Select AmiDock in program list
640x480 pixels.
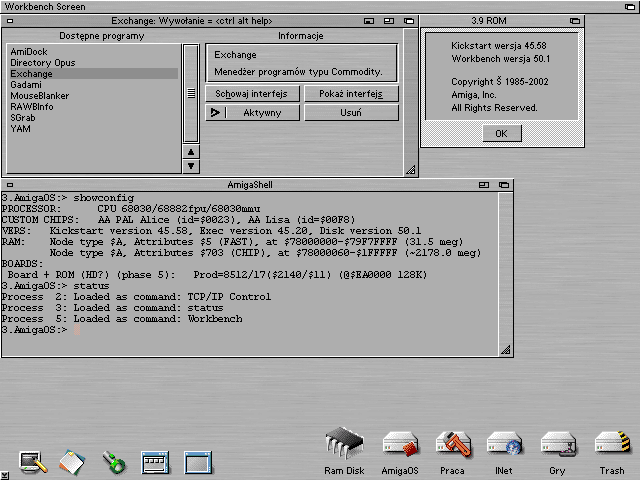tap(93, 52)
